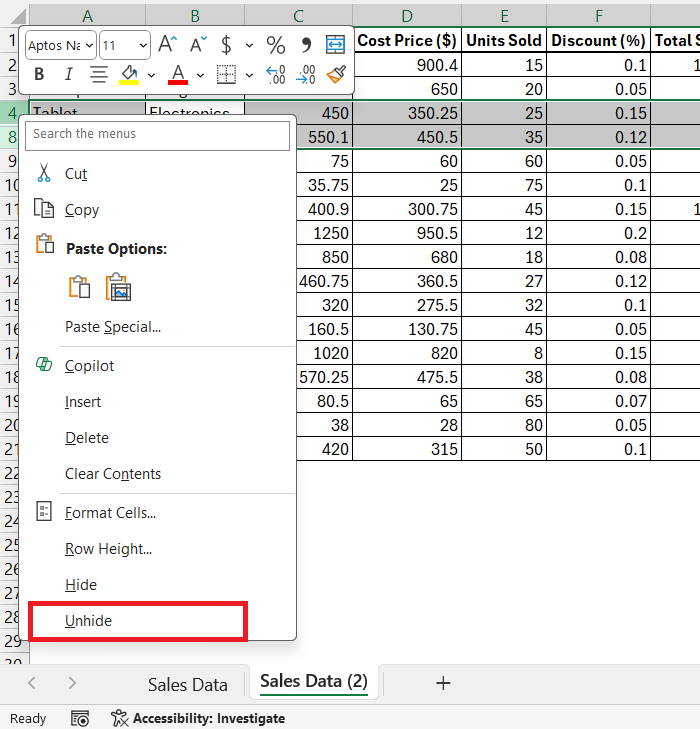
Task: Increase decimal places
Action: pos(276,74)
